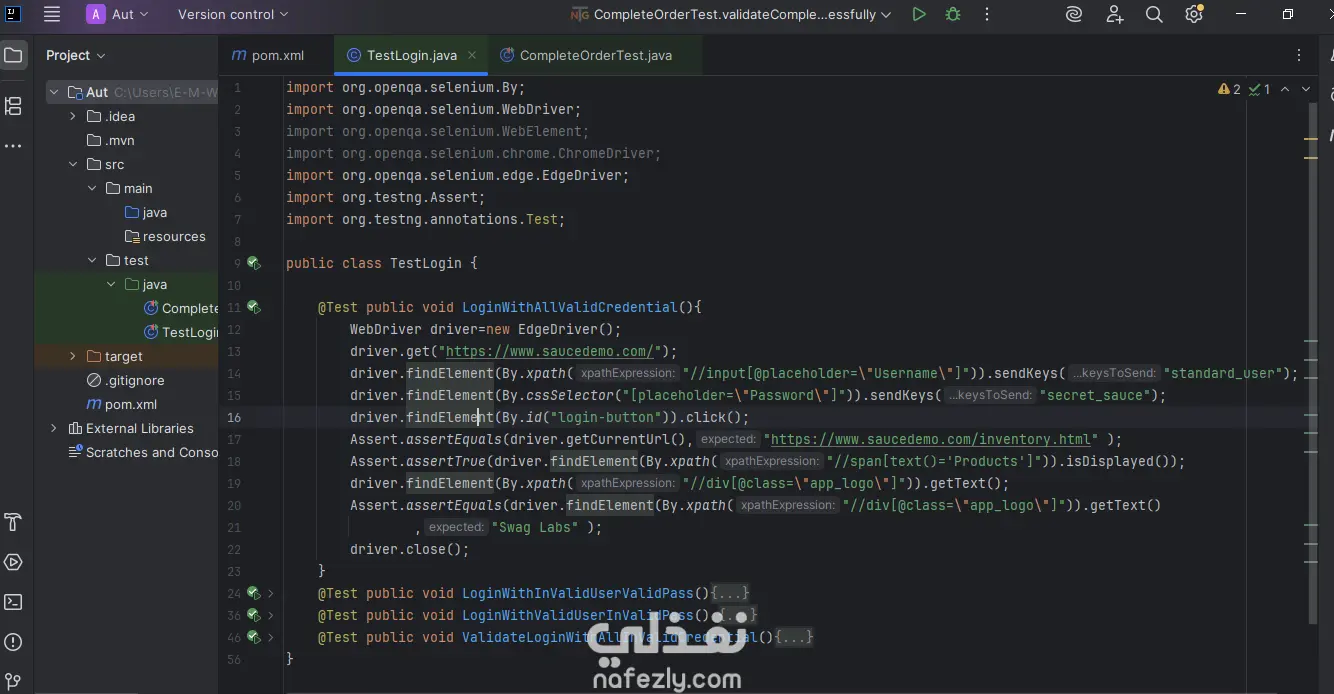The width and height of the screenshot is (1334, 694).
Task: Click folded body of ValidateLoginWithAllInValidCredential
Action: point(794,637)
